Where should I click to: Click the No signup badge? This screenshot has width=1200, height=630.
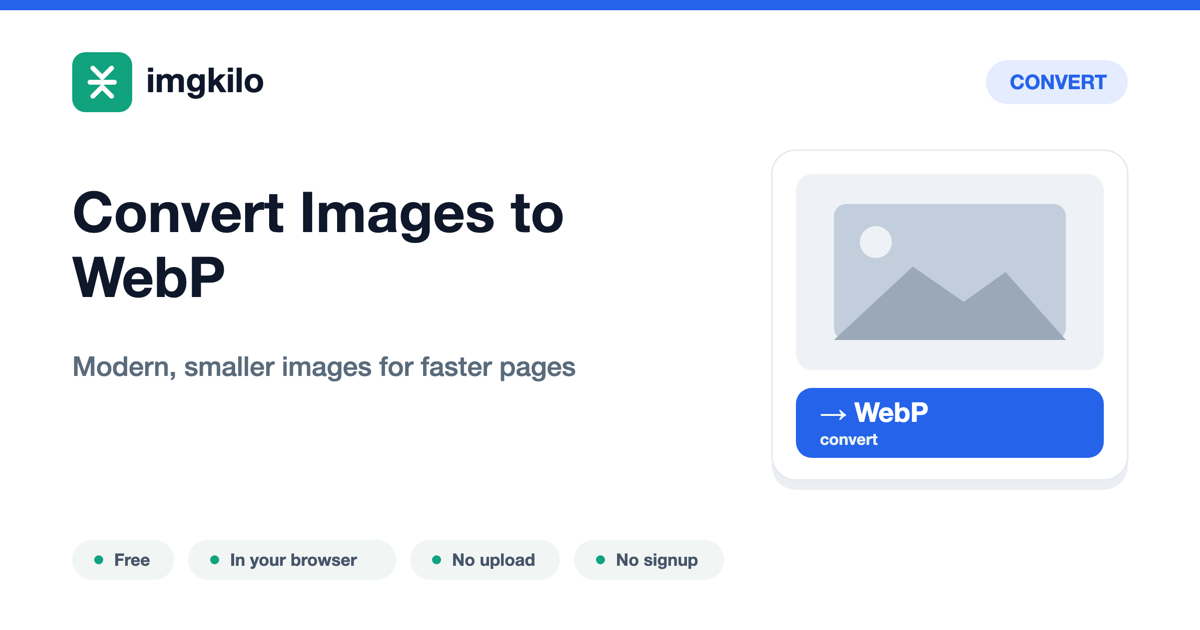pos(649,560)
